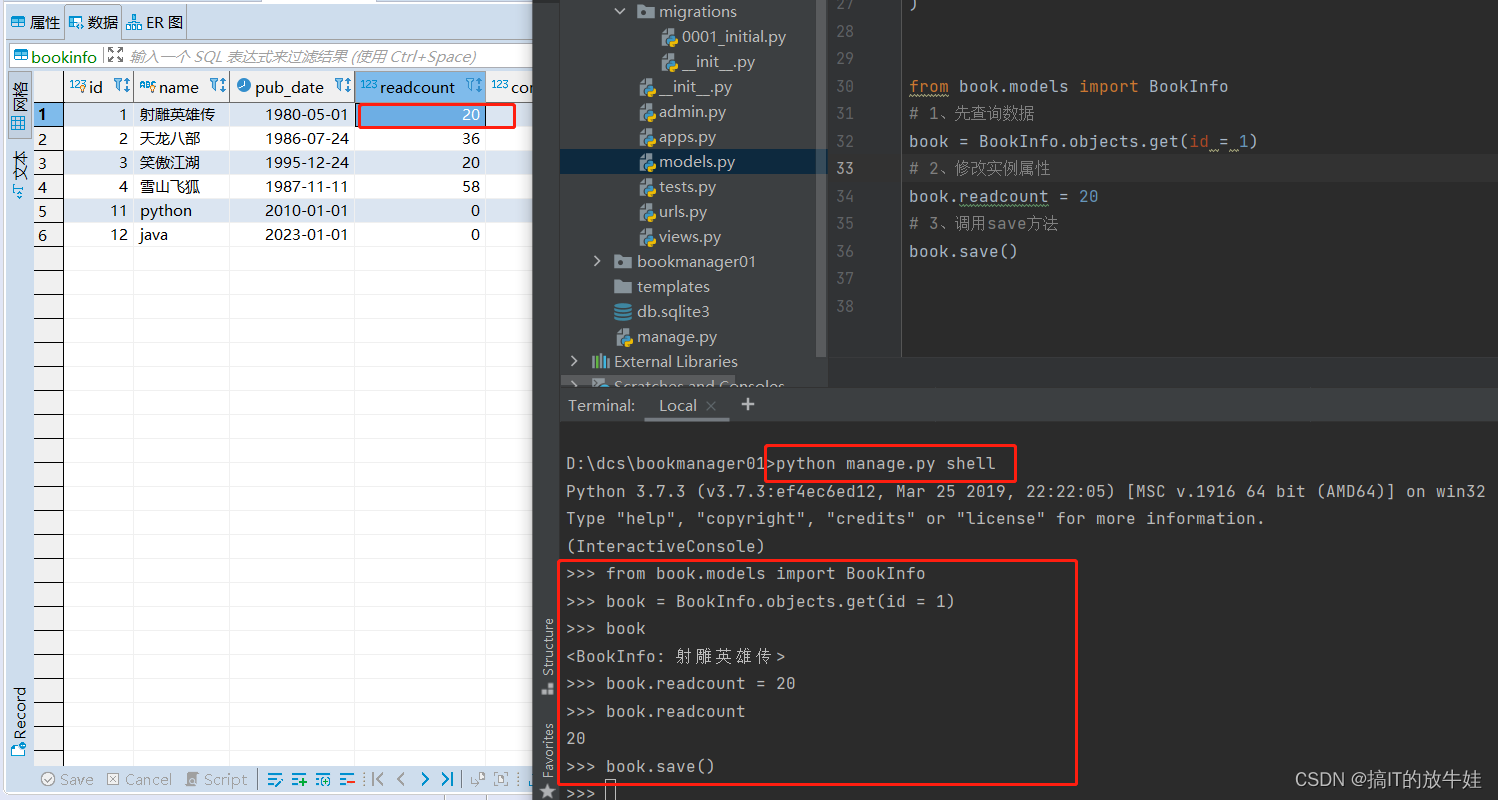Click the import BookInfo line in editor
The height and width of the screenshot is (800, 1498).
click(x=1068, y=86)
